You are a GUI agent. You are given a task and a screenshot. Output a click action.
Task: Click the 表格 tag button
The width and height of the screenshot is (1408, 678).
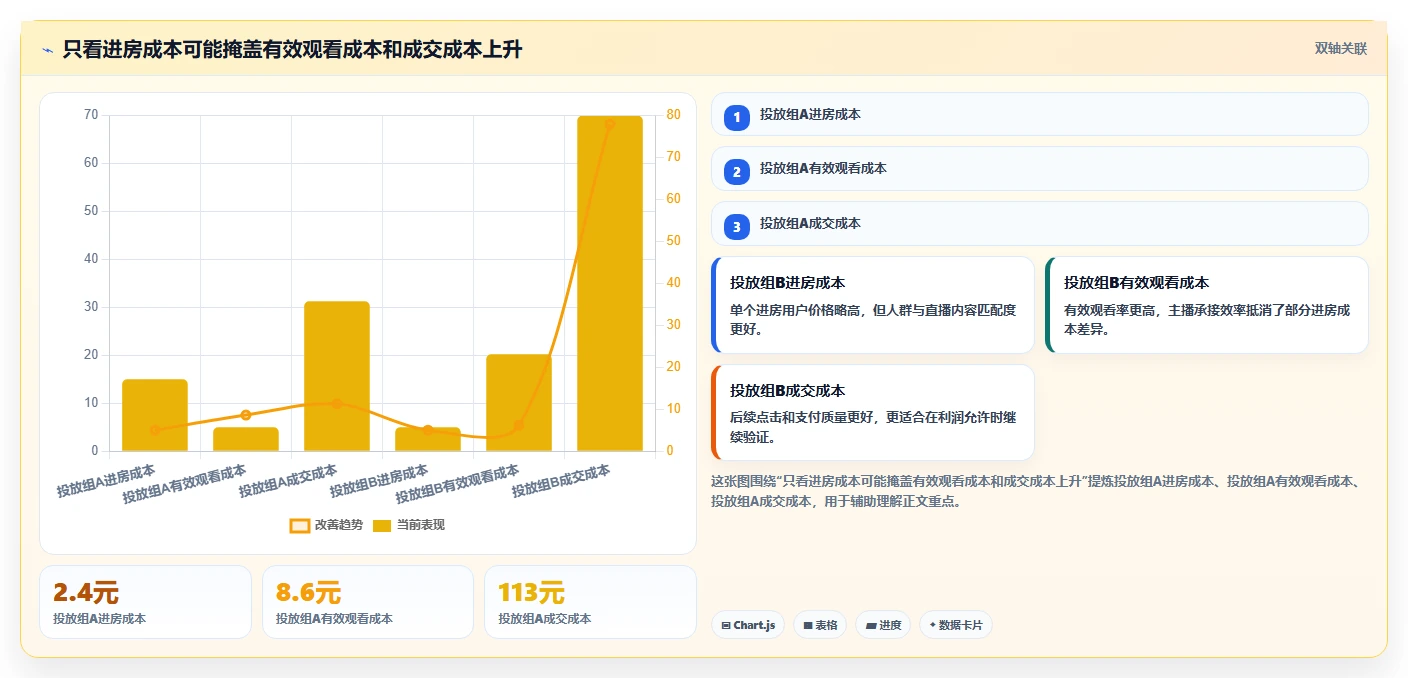pyautogui.click(x=819, y=625)
